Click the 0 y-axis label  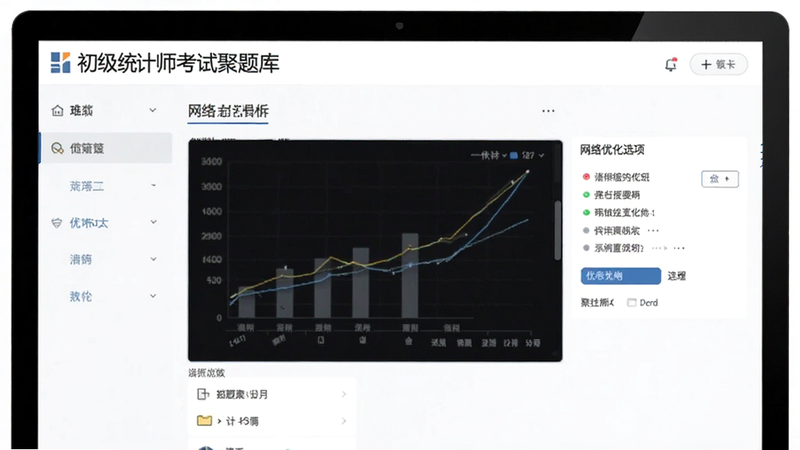pos(219,318)
